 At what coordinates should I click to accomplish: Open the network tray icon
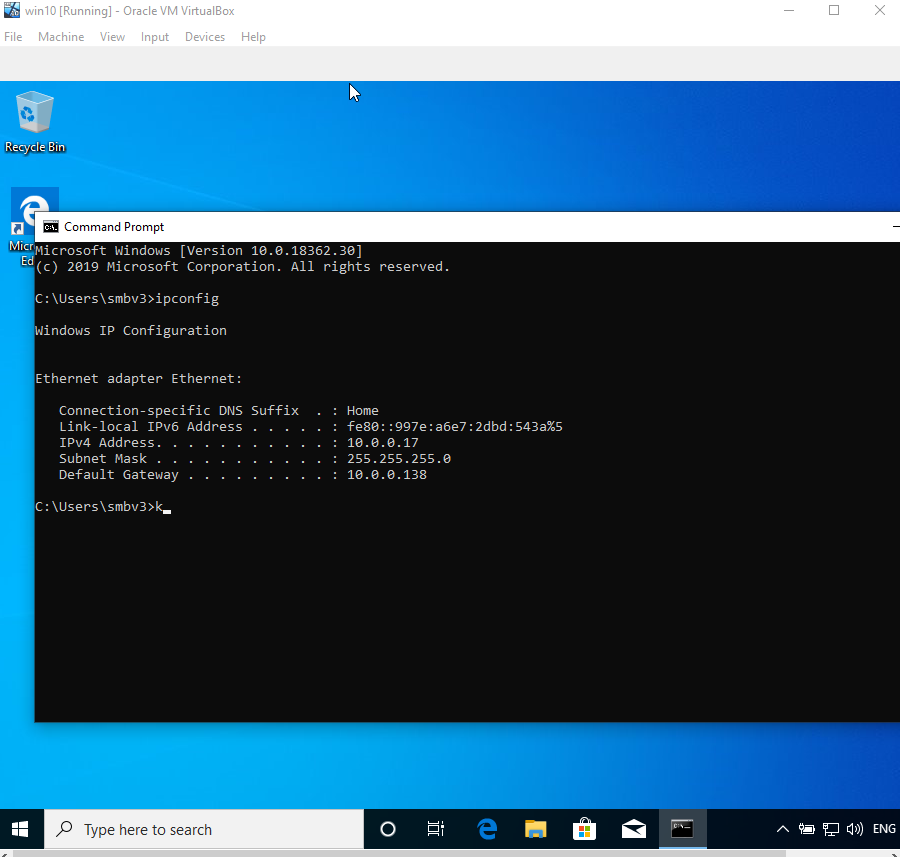point(831,829)
